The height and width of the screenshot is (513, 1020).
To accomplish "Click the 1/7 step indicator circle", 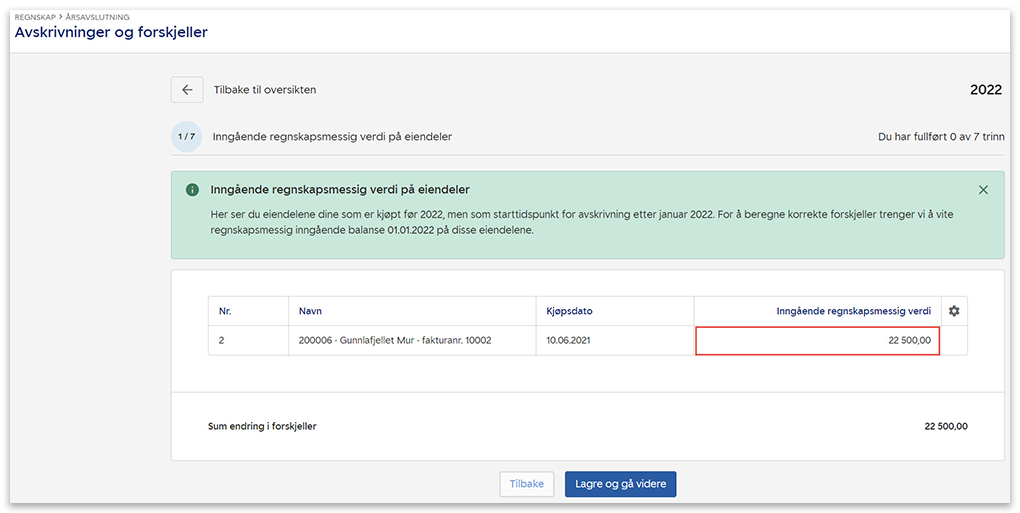I will coord(186,136).
